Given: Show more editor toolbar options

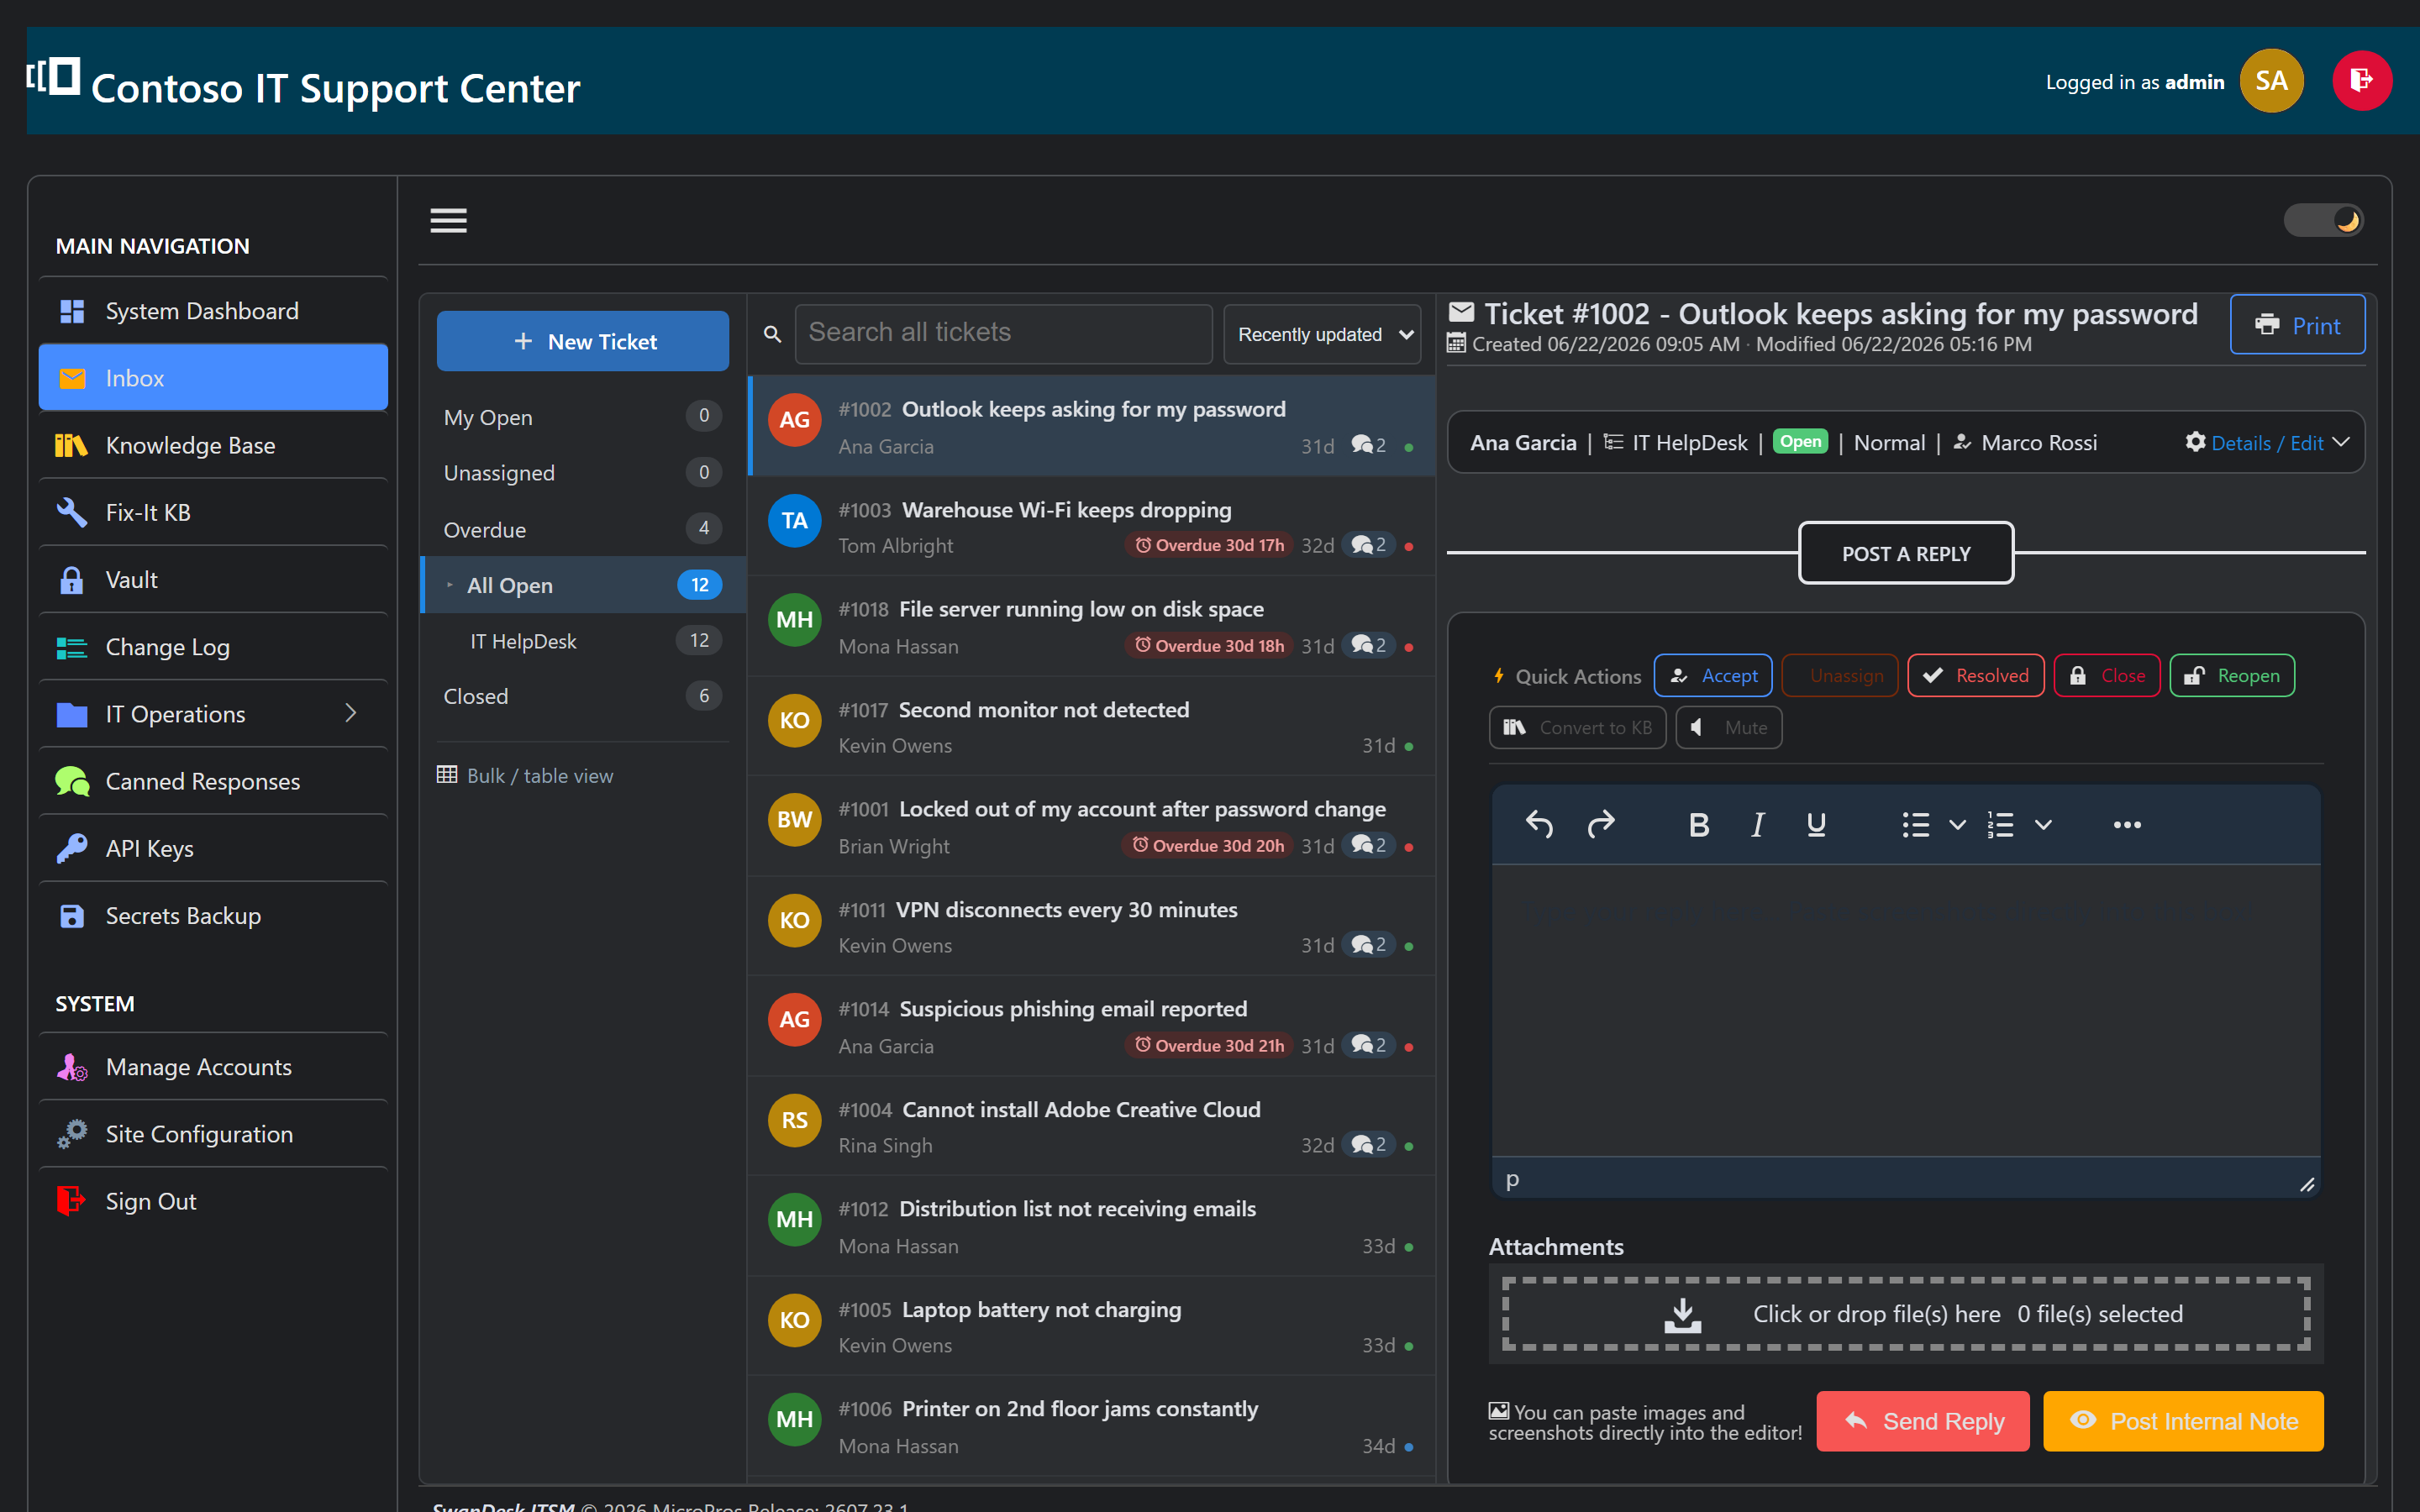Looking at the screenshot, I should [2127, 825].
